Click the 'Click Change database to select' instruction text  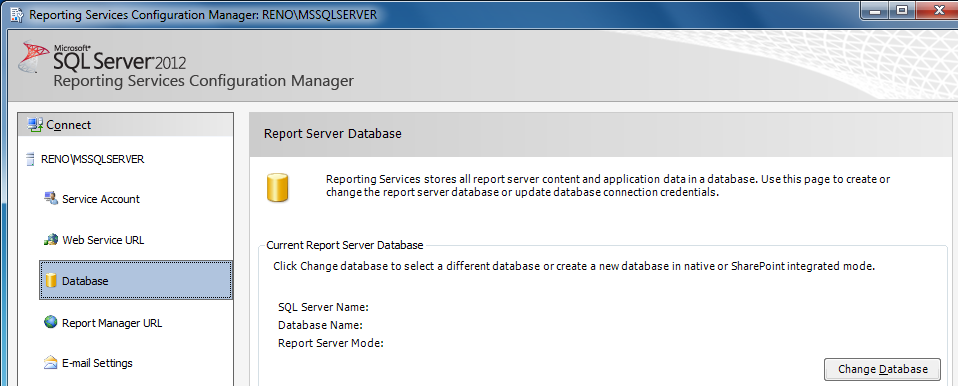point(574,267)
